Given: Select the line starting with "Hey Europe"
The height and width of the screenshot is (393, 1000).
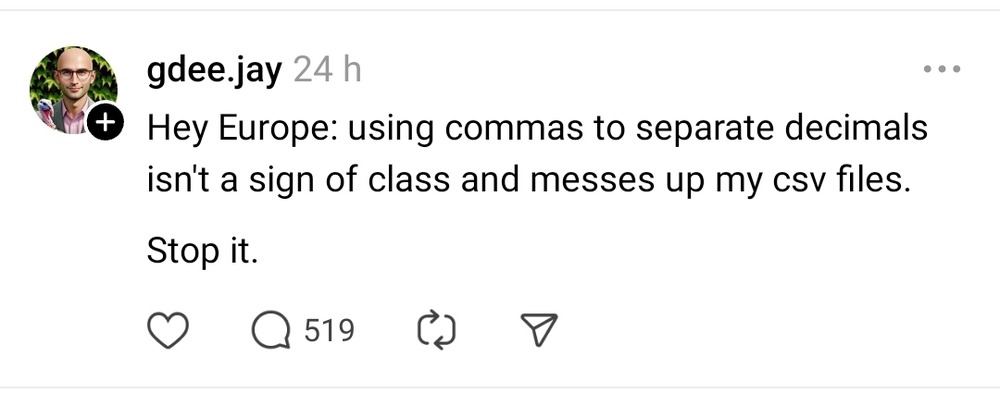Looking at the screenshot, I should point(537,130).
